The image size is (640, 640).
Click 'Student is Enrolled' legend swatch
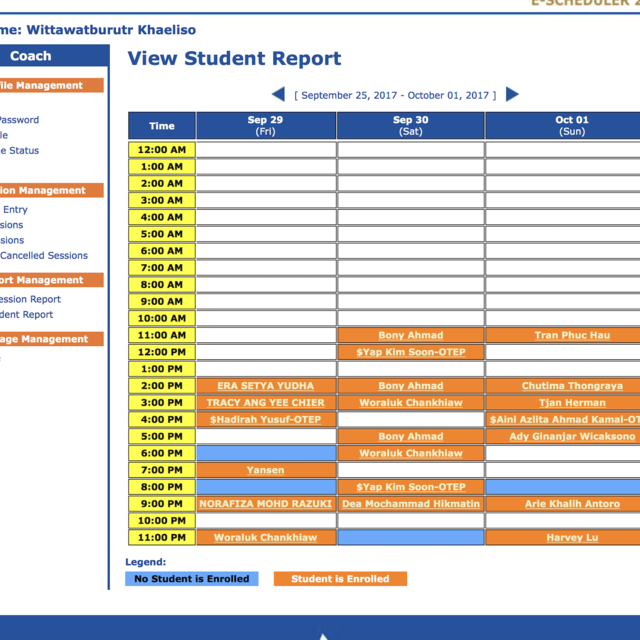tap(340, 579)
